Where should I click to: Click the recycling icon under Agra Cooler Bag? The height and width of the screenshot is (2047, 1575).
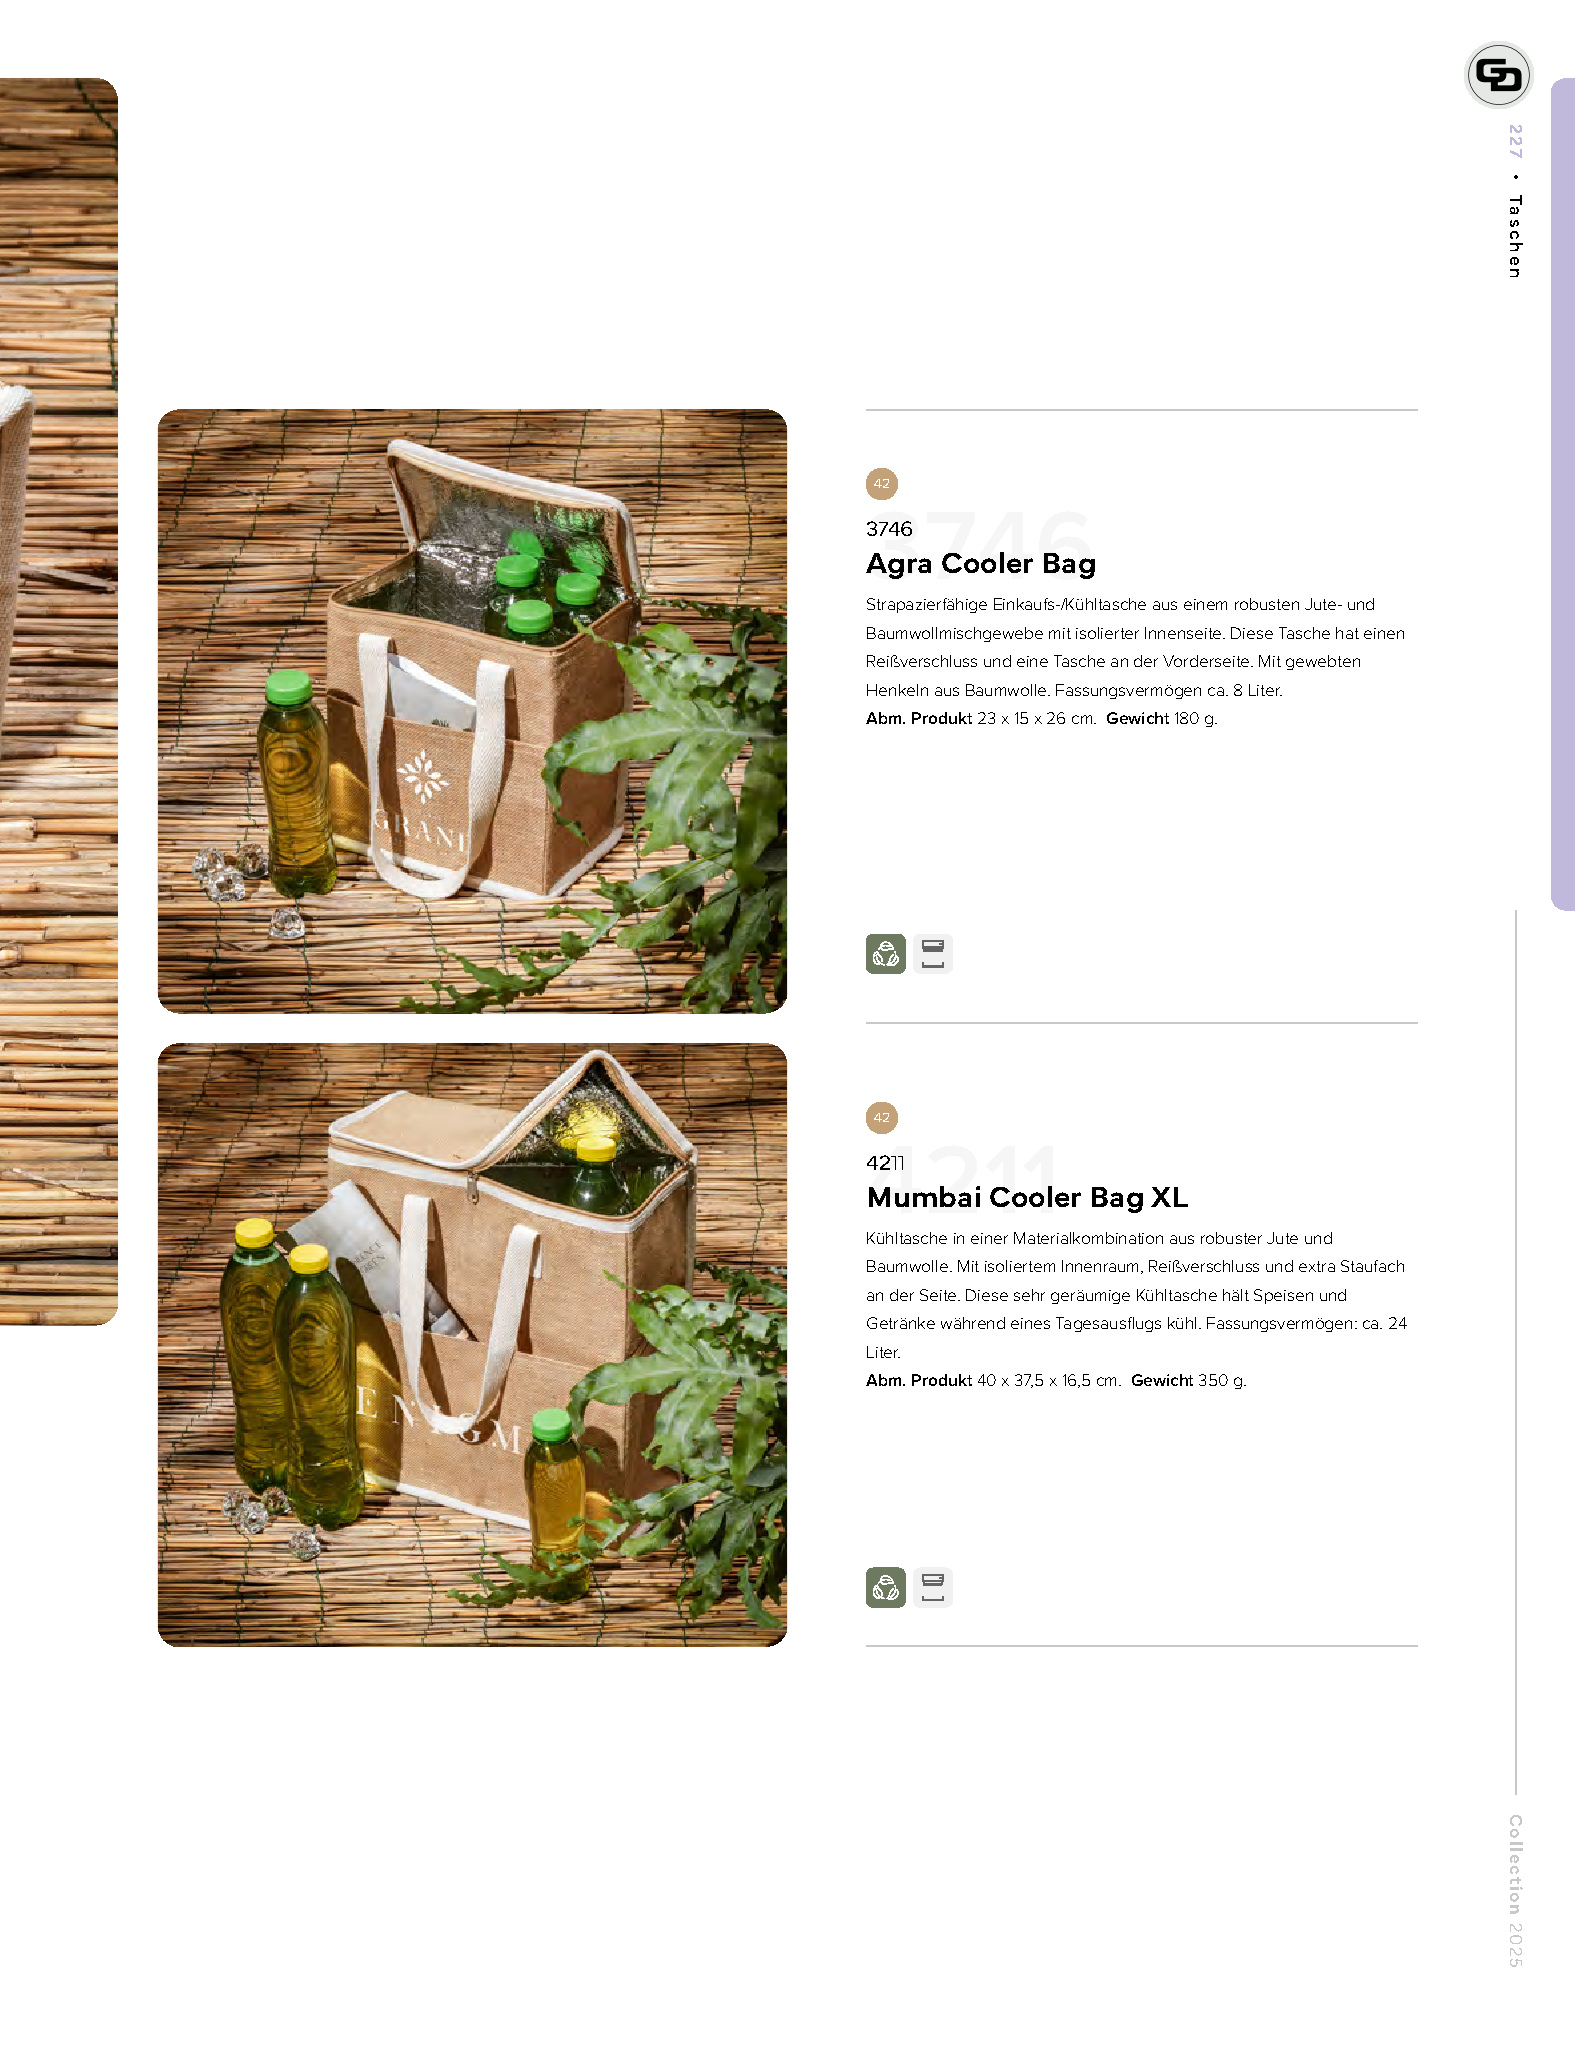click(885, 954)
